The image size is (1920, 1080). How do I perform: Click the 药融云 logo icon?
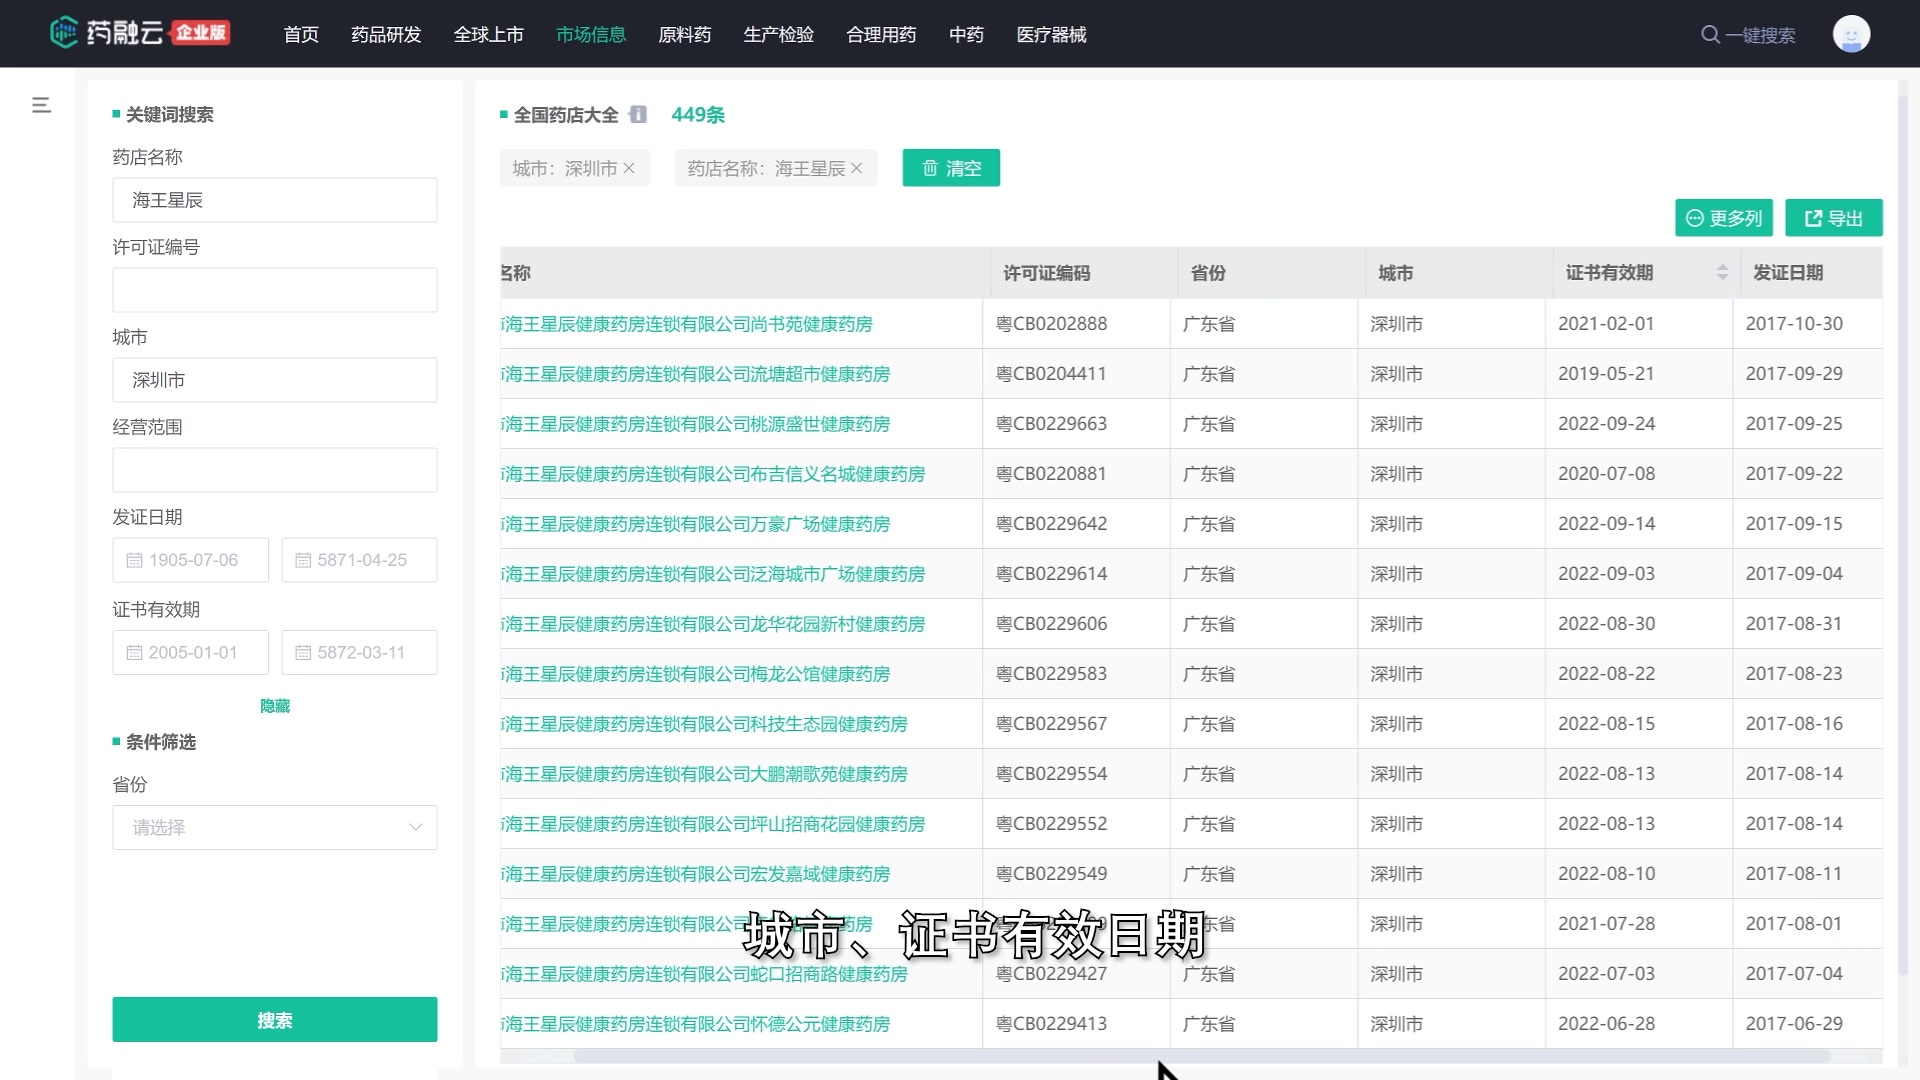pyautogui.click(x=64, y=33)
